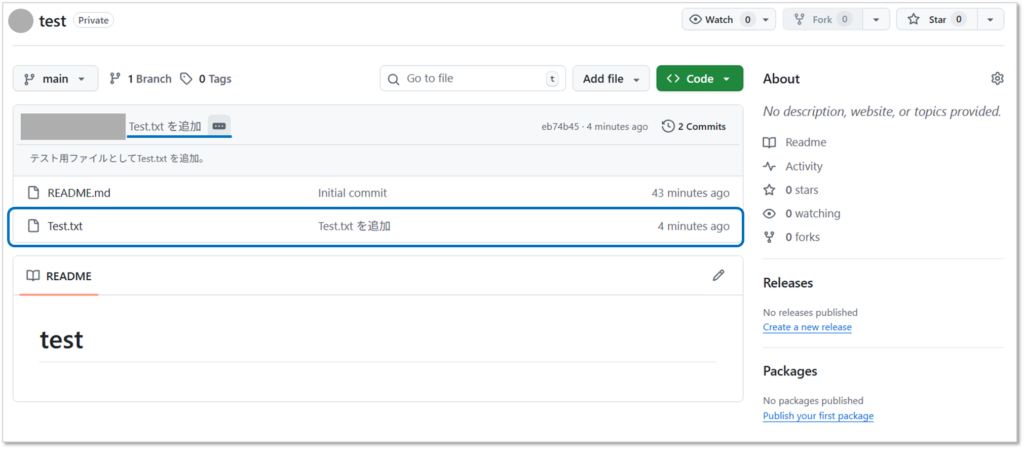Open the Star lists dropdown arrow
This screenshot has height=449, width=1024.
click(x=990, y=20)
